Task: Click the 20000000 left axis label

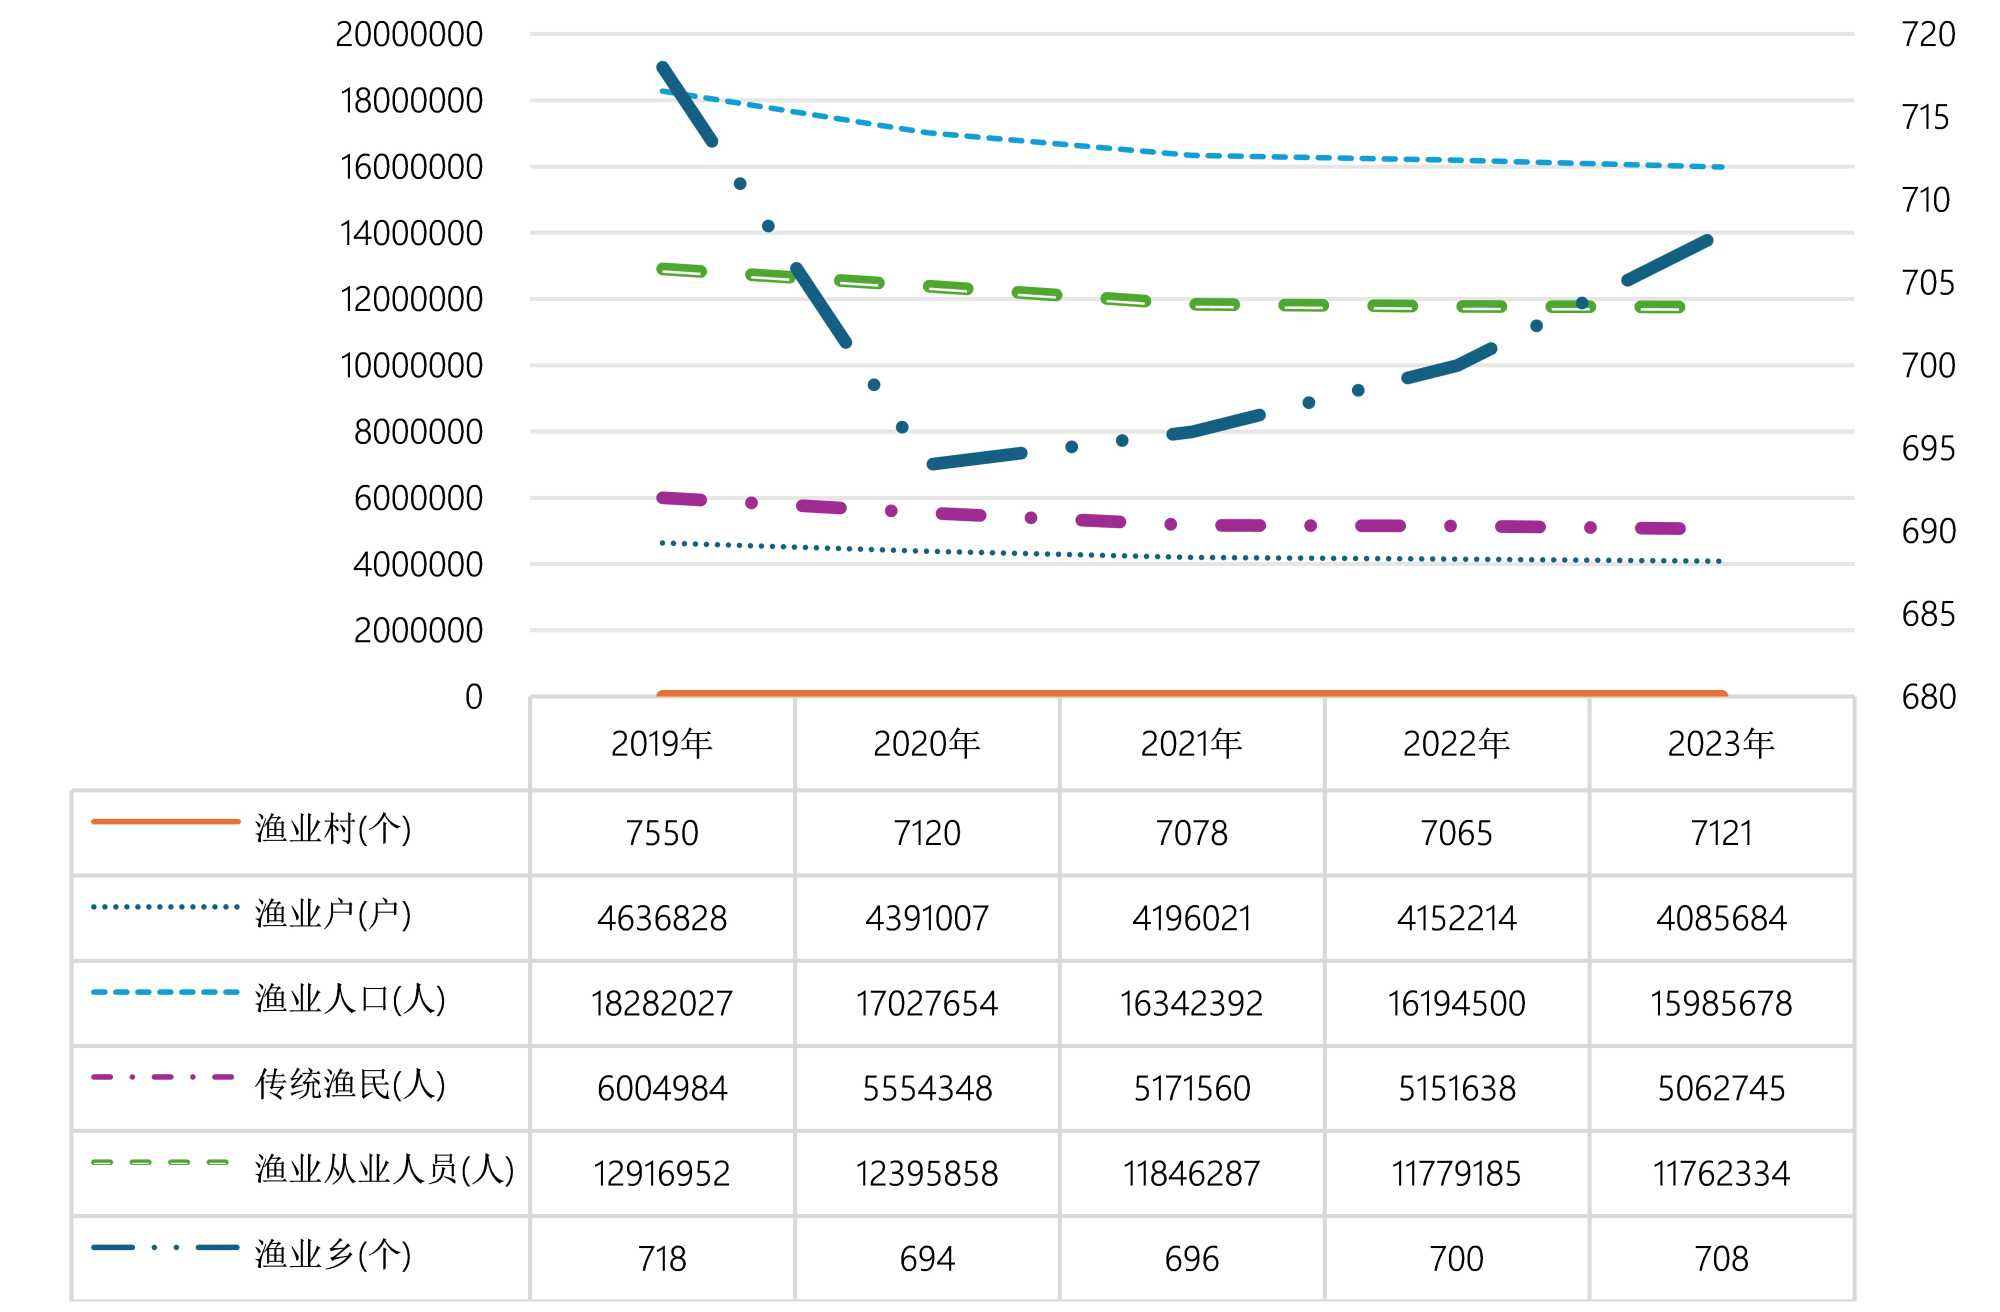Action: coord(409,35)
